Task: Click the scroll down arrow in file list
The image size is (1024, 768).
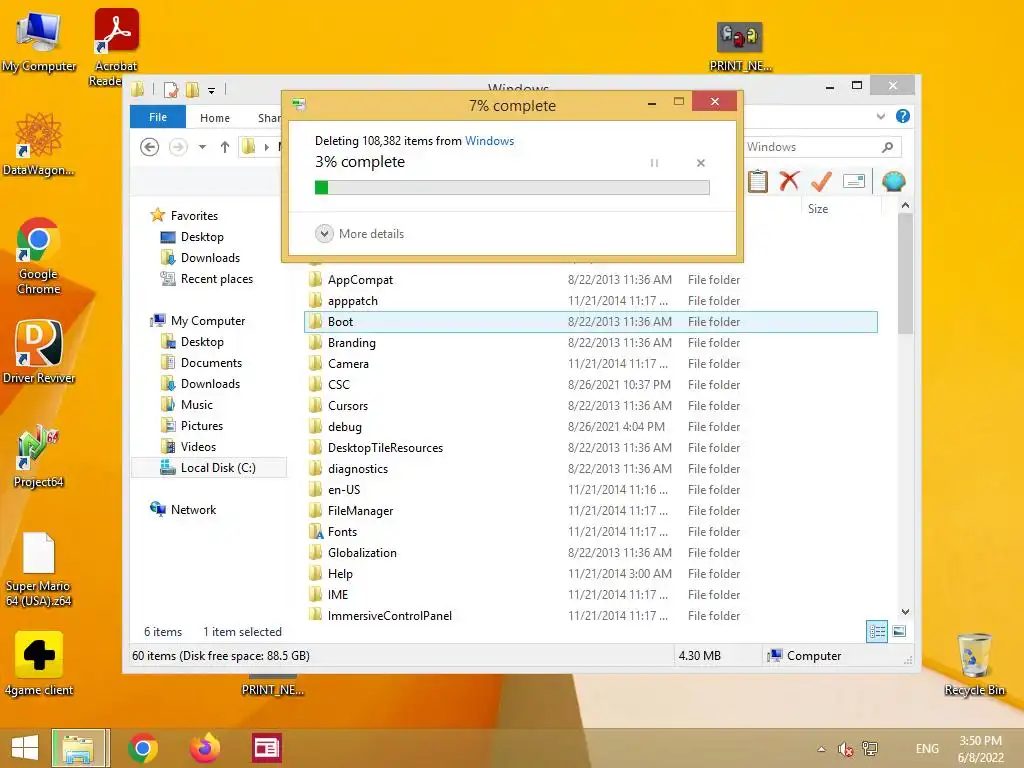Action: pos(905,612)
